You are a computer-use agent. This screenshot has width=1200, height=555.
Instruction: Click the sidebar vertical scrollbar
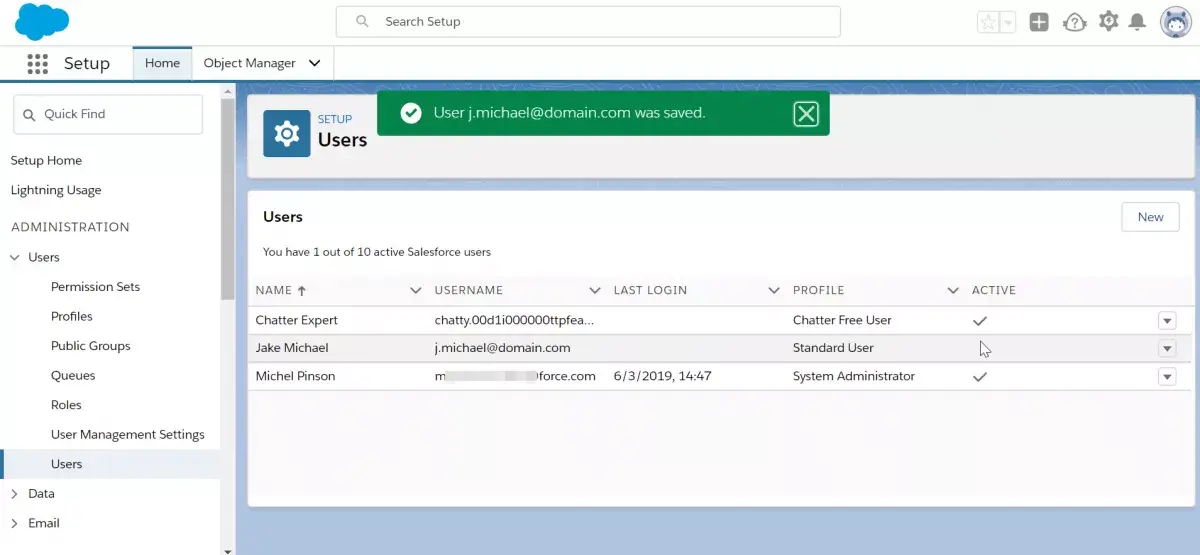click(227, 198)
